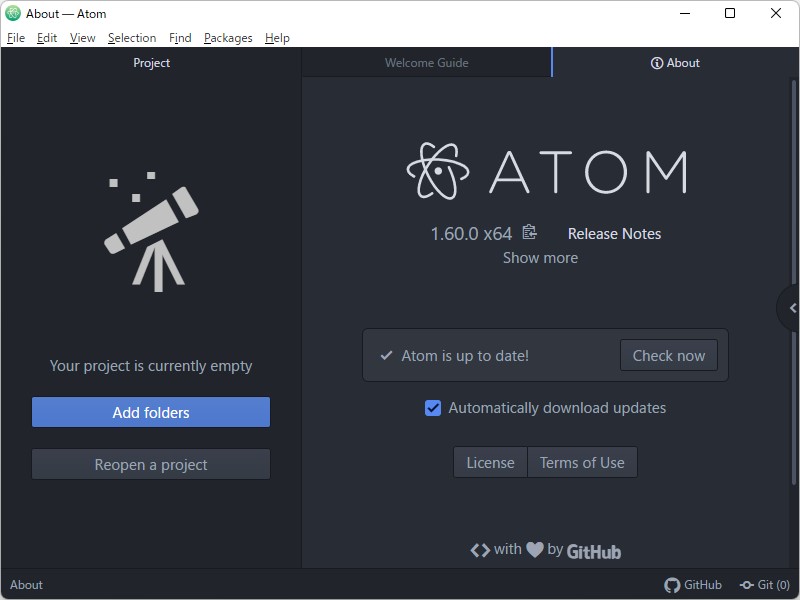This screenshot has height=600, width=800.
Task: Click the Git branch icon in status bar
Action: pos(748,585)
